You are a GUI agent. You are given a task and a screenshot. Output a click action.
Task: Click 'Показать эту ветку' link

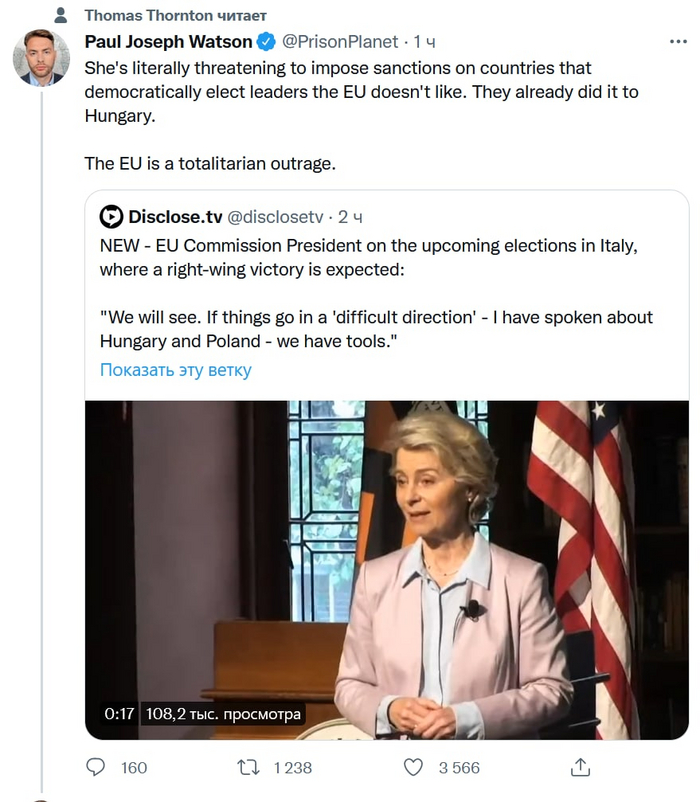tap(175, 370)
